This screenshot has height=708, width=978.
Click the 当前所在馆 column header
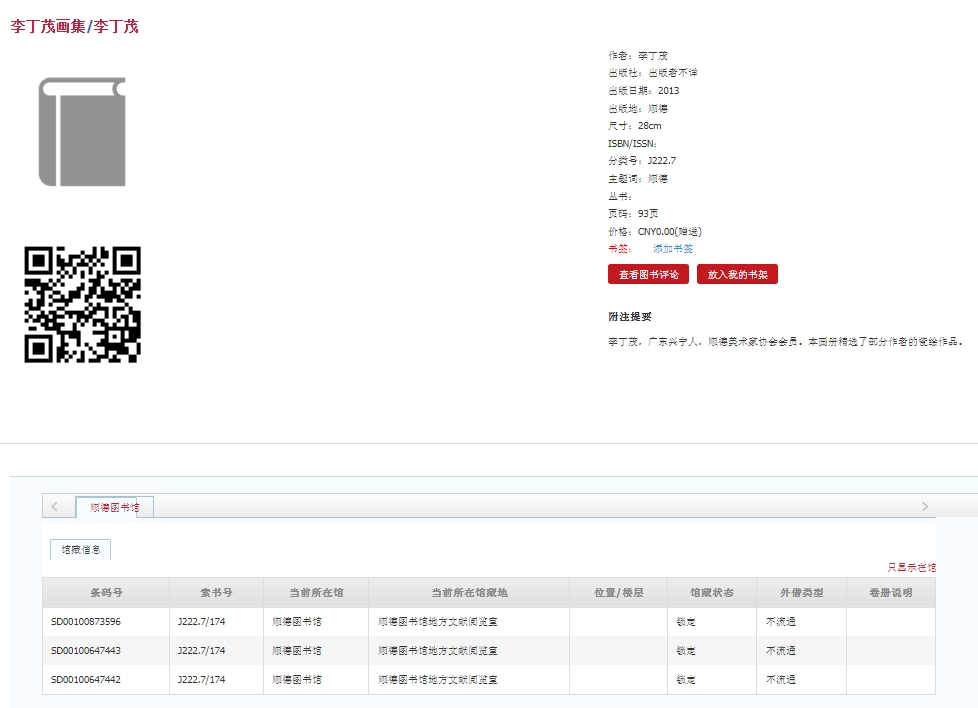pos(316,593)
